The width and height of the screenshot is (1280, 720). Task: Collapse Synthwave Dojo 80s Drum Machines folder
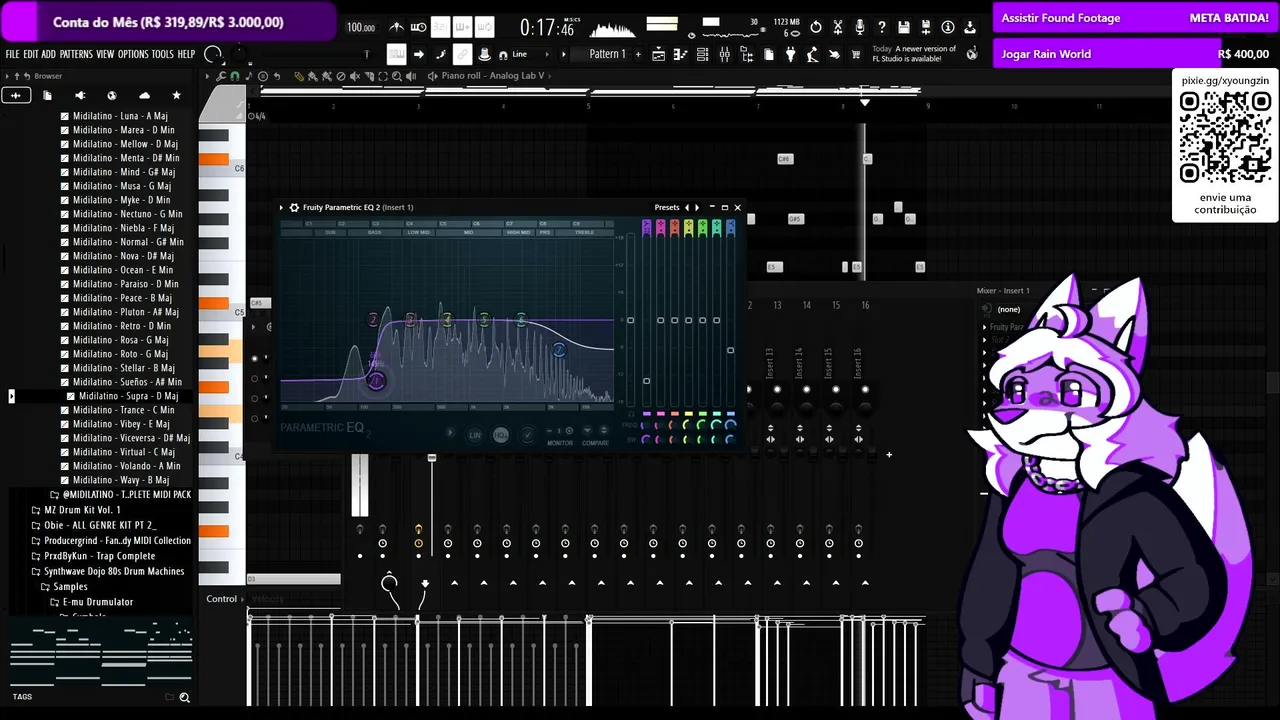(108, 571)
